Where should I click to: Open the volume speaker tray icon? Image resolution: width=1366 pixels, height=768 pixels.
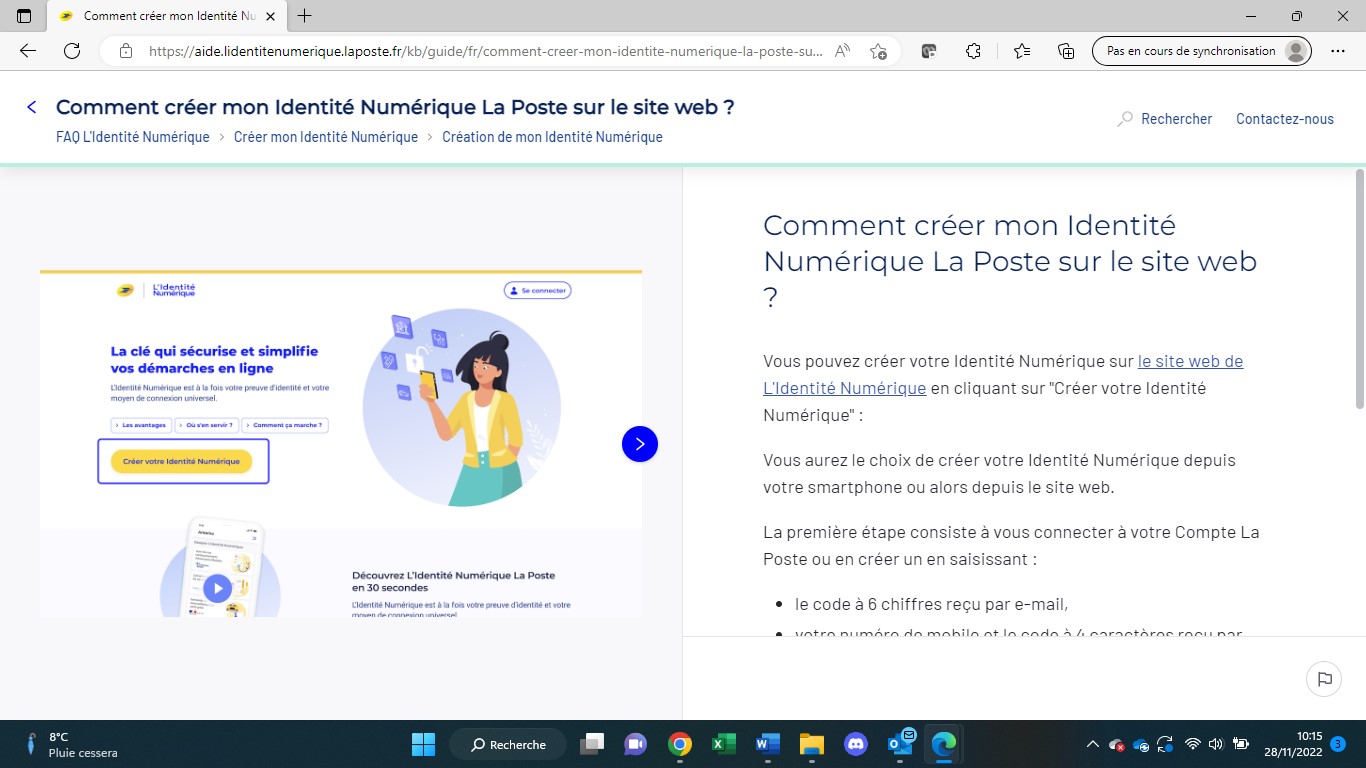pos(1216,744)
